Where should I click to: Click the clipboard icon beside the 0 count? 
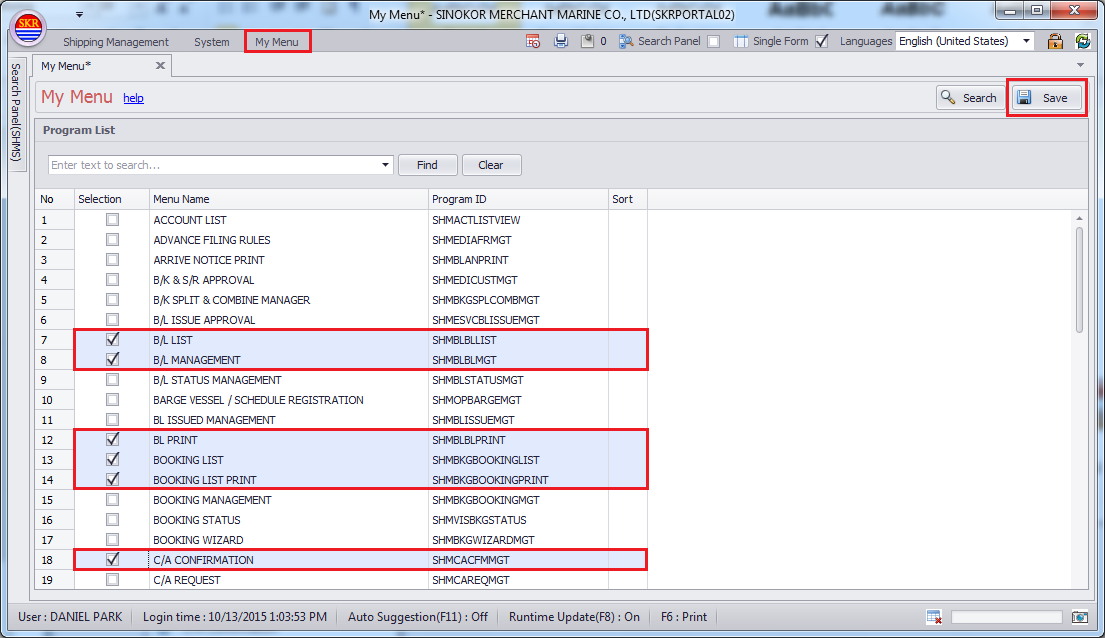(x=587, y=42)
